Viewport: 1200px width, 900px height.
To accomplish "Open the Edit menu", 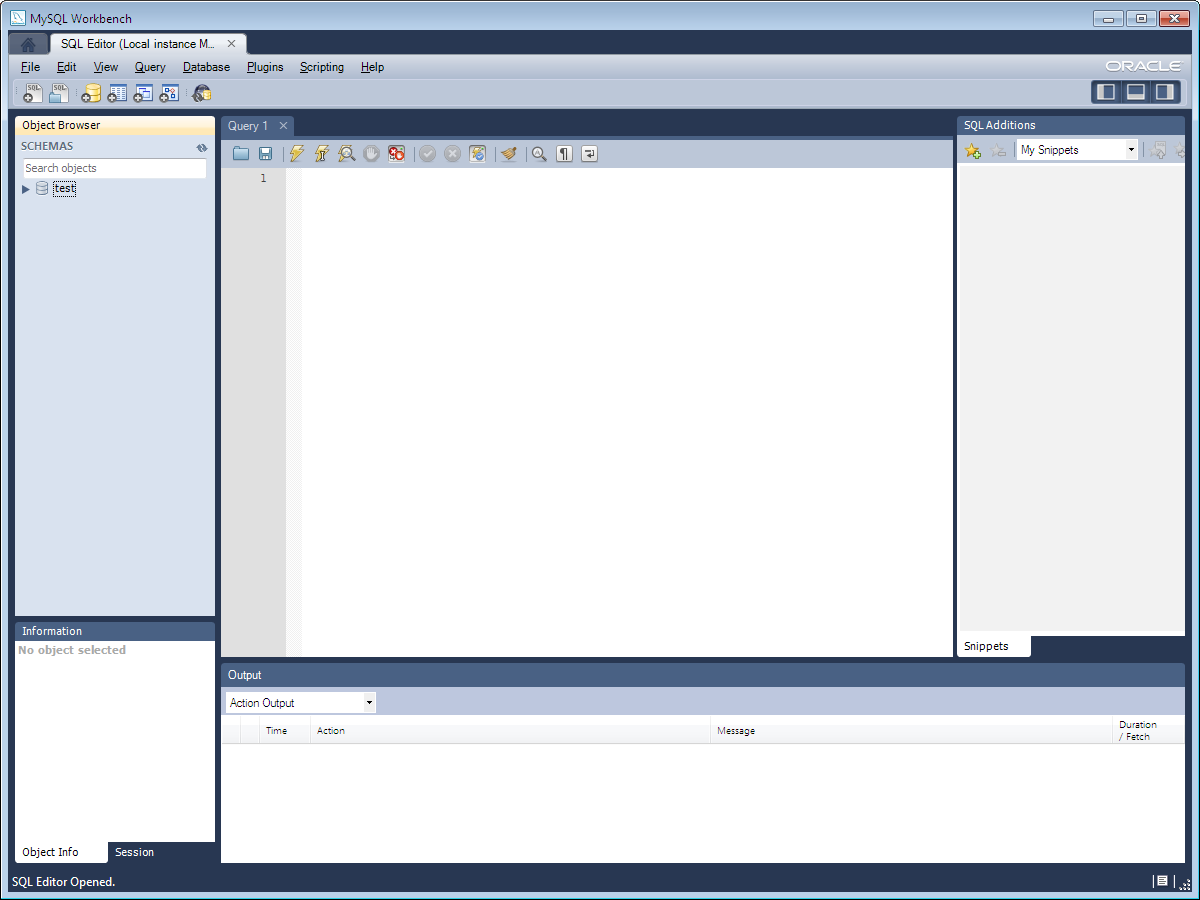I will tap(66, 67).
